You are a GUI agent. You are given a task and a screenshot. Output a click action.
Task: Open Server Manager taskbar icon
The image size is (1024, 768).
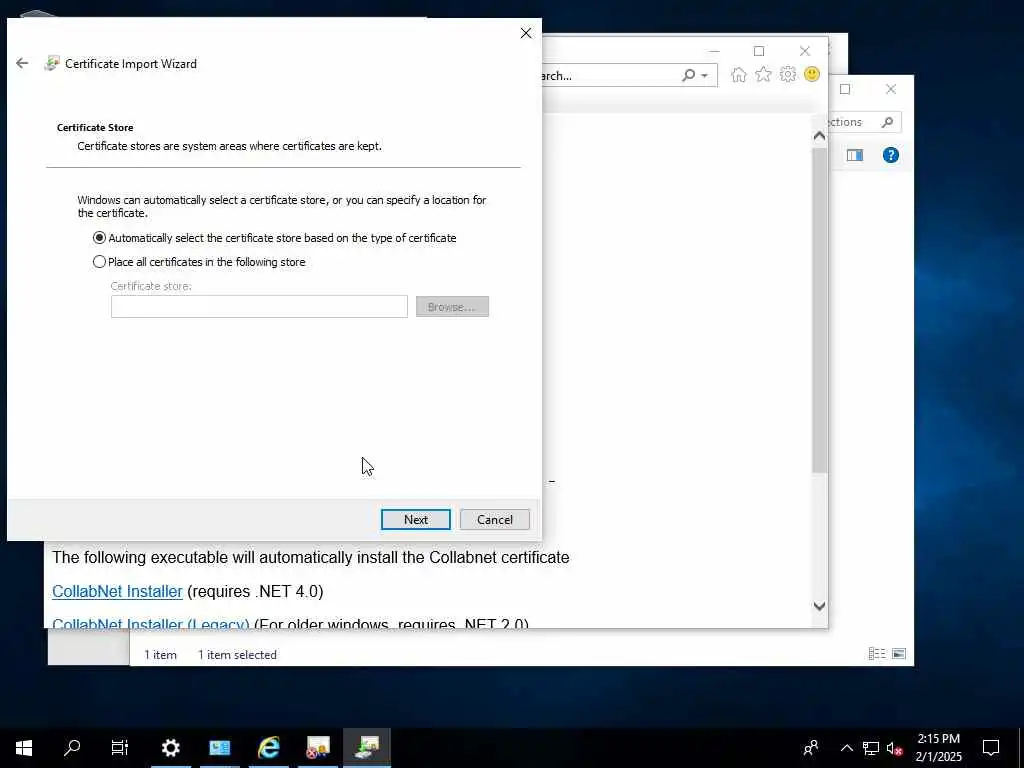(x=219, y=748)
